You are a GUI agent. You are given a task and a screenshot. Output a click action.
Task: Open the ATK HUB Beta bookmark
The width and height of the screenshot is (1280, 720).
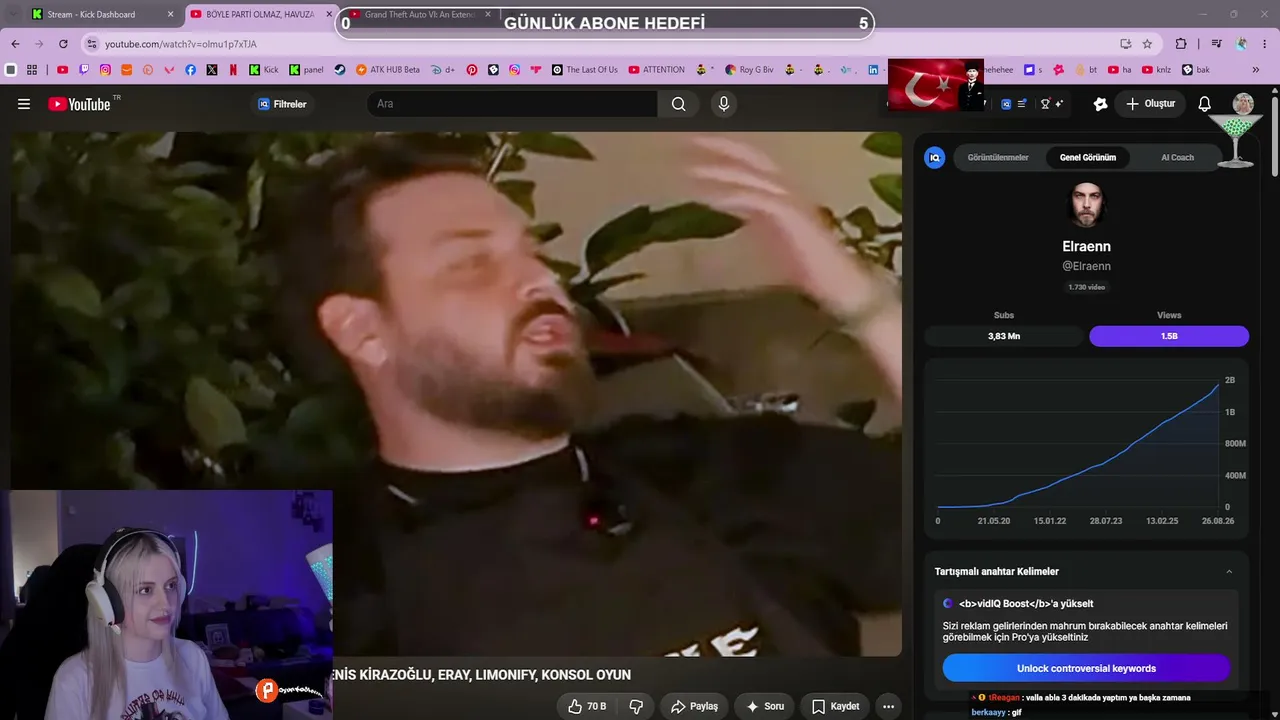coord(388,70)
